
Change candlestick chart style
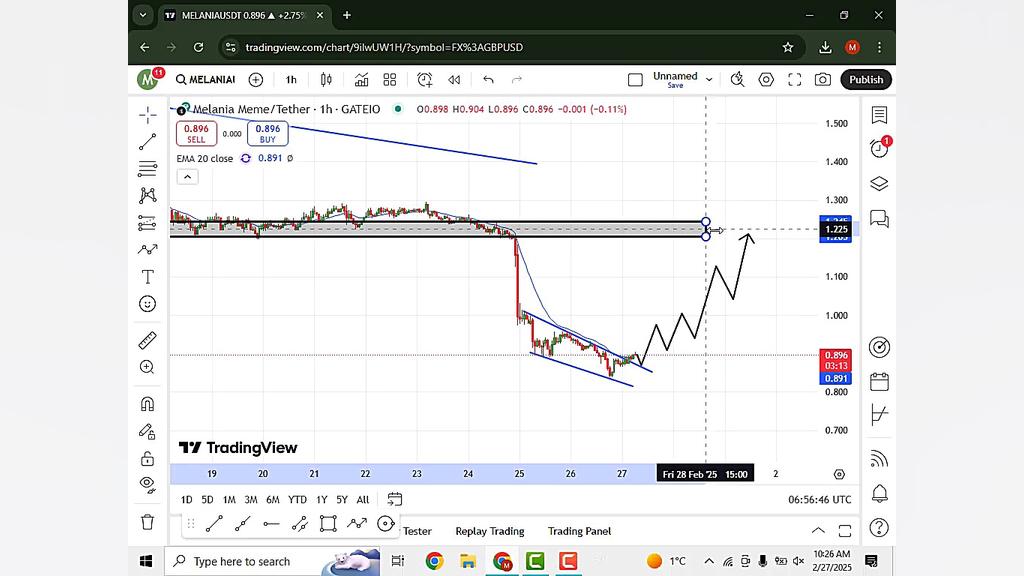(x=326, y=80)
